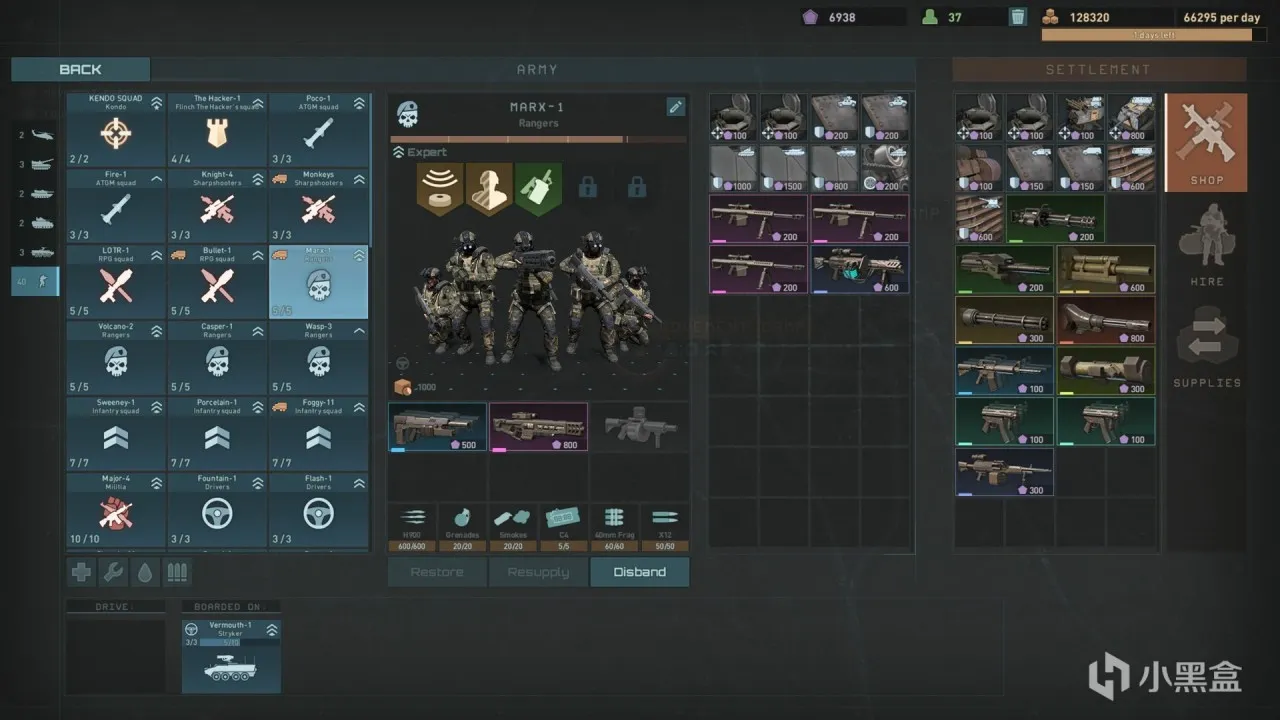
Task: Click the repair wrench icon
Action: coord(113,572)
